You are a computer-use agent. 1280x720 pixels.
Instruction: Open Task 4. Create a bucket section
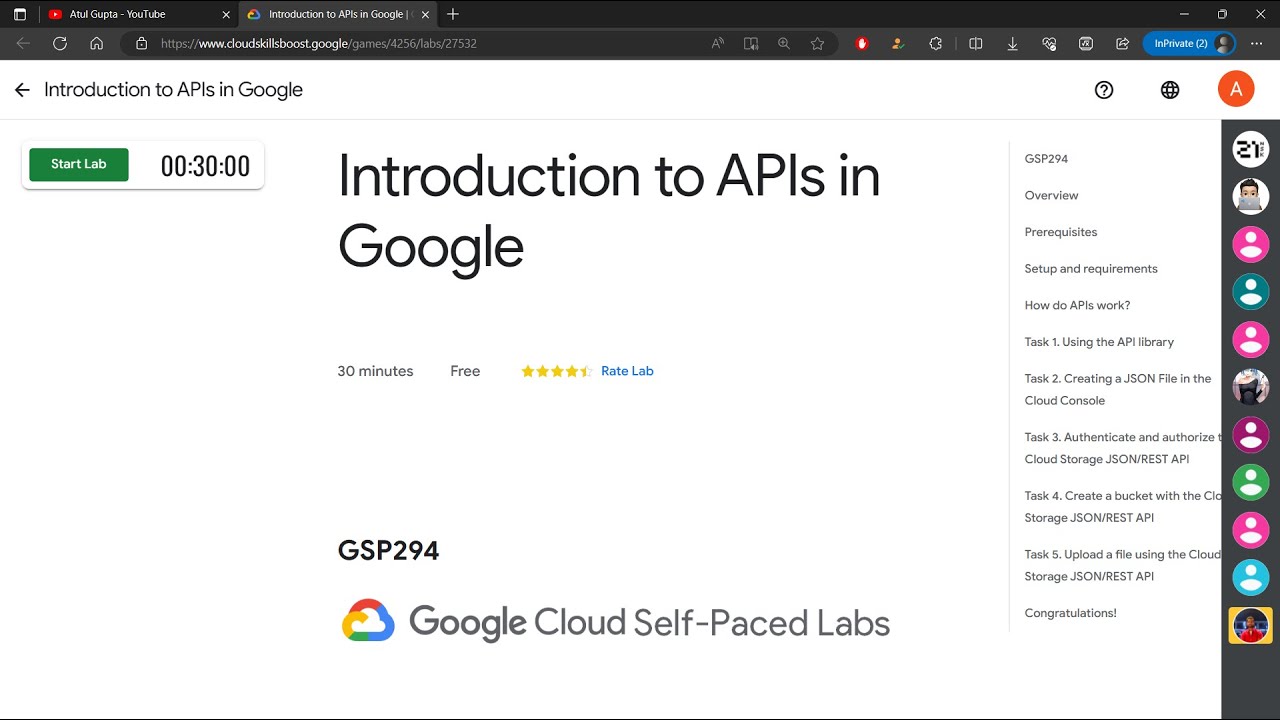[x=1122, y=507]
